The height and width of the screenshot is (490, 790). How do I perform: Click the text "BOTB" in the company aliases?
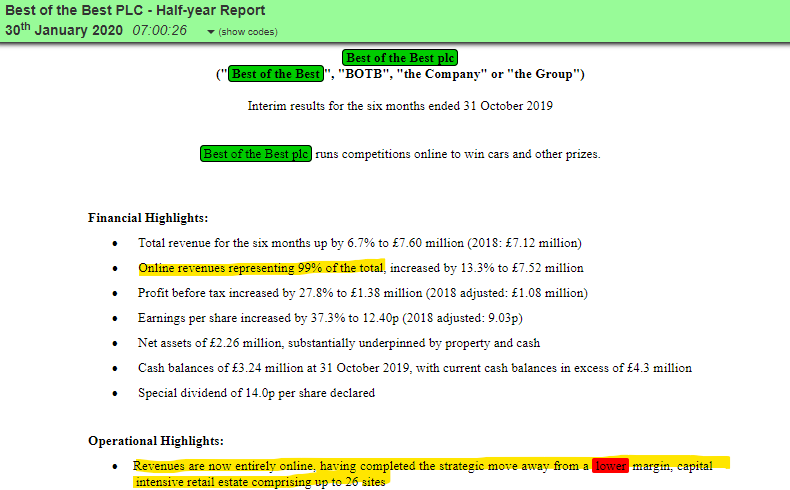click(x=363, y=74)
